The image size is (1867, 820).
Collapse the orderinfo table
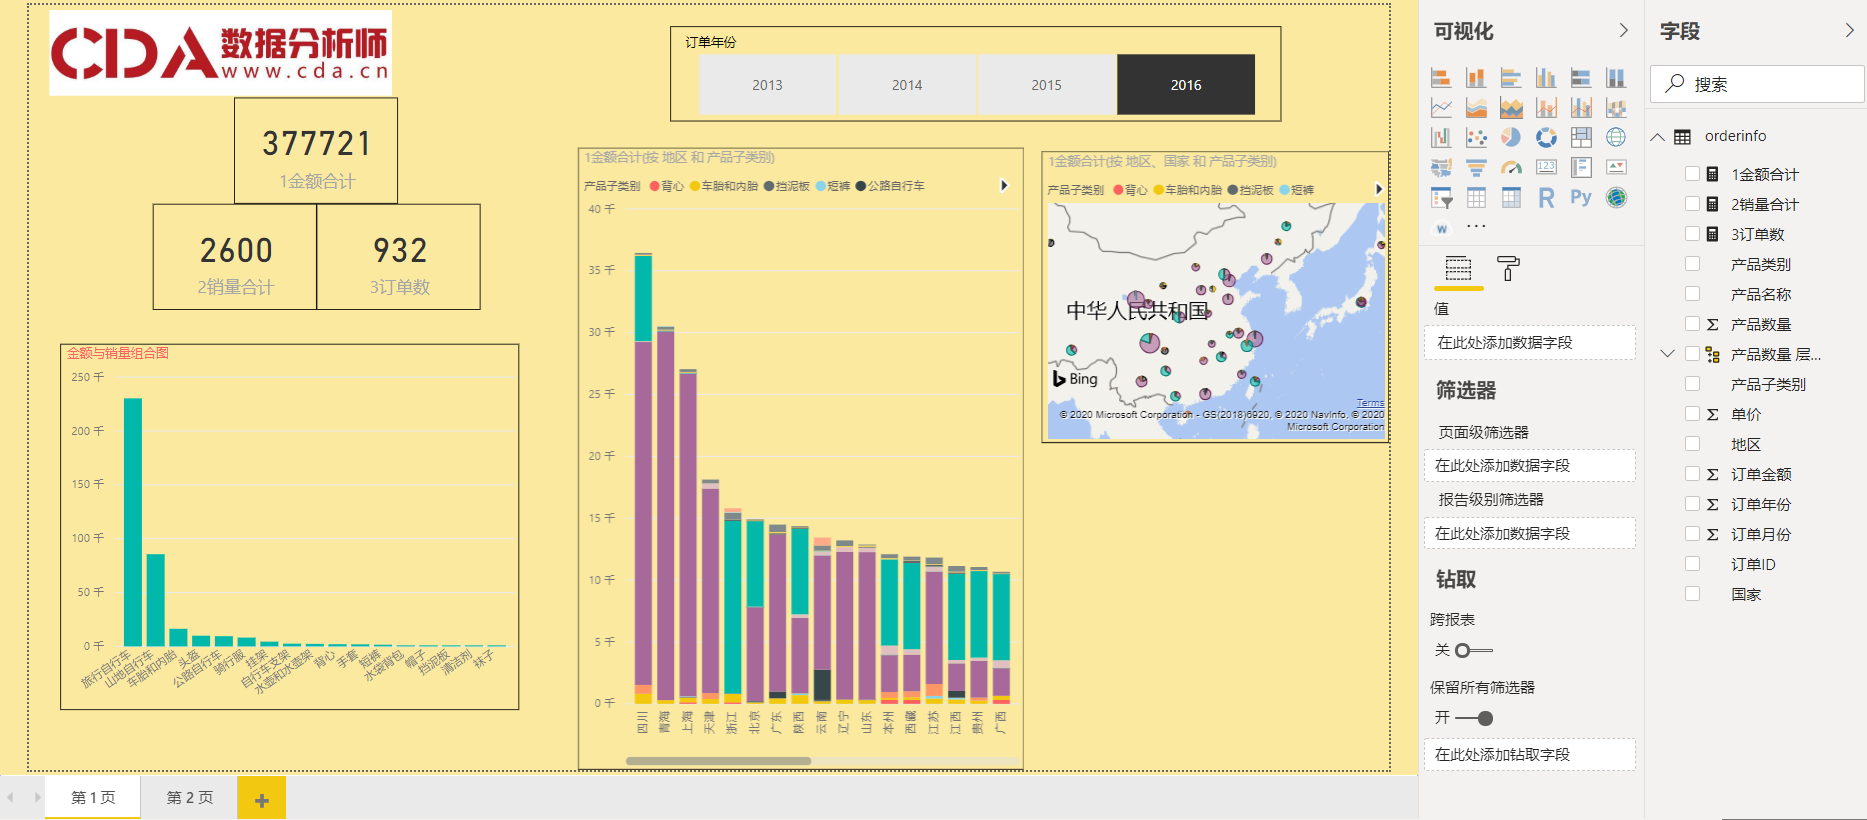[x=1658, y=137]
